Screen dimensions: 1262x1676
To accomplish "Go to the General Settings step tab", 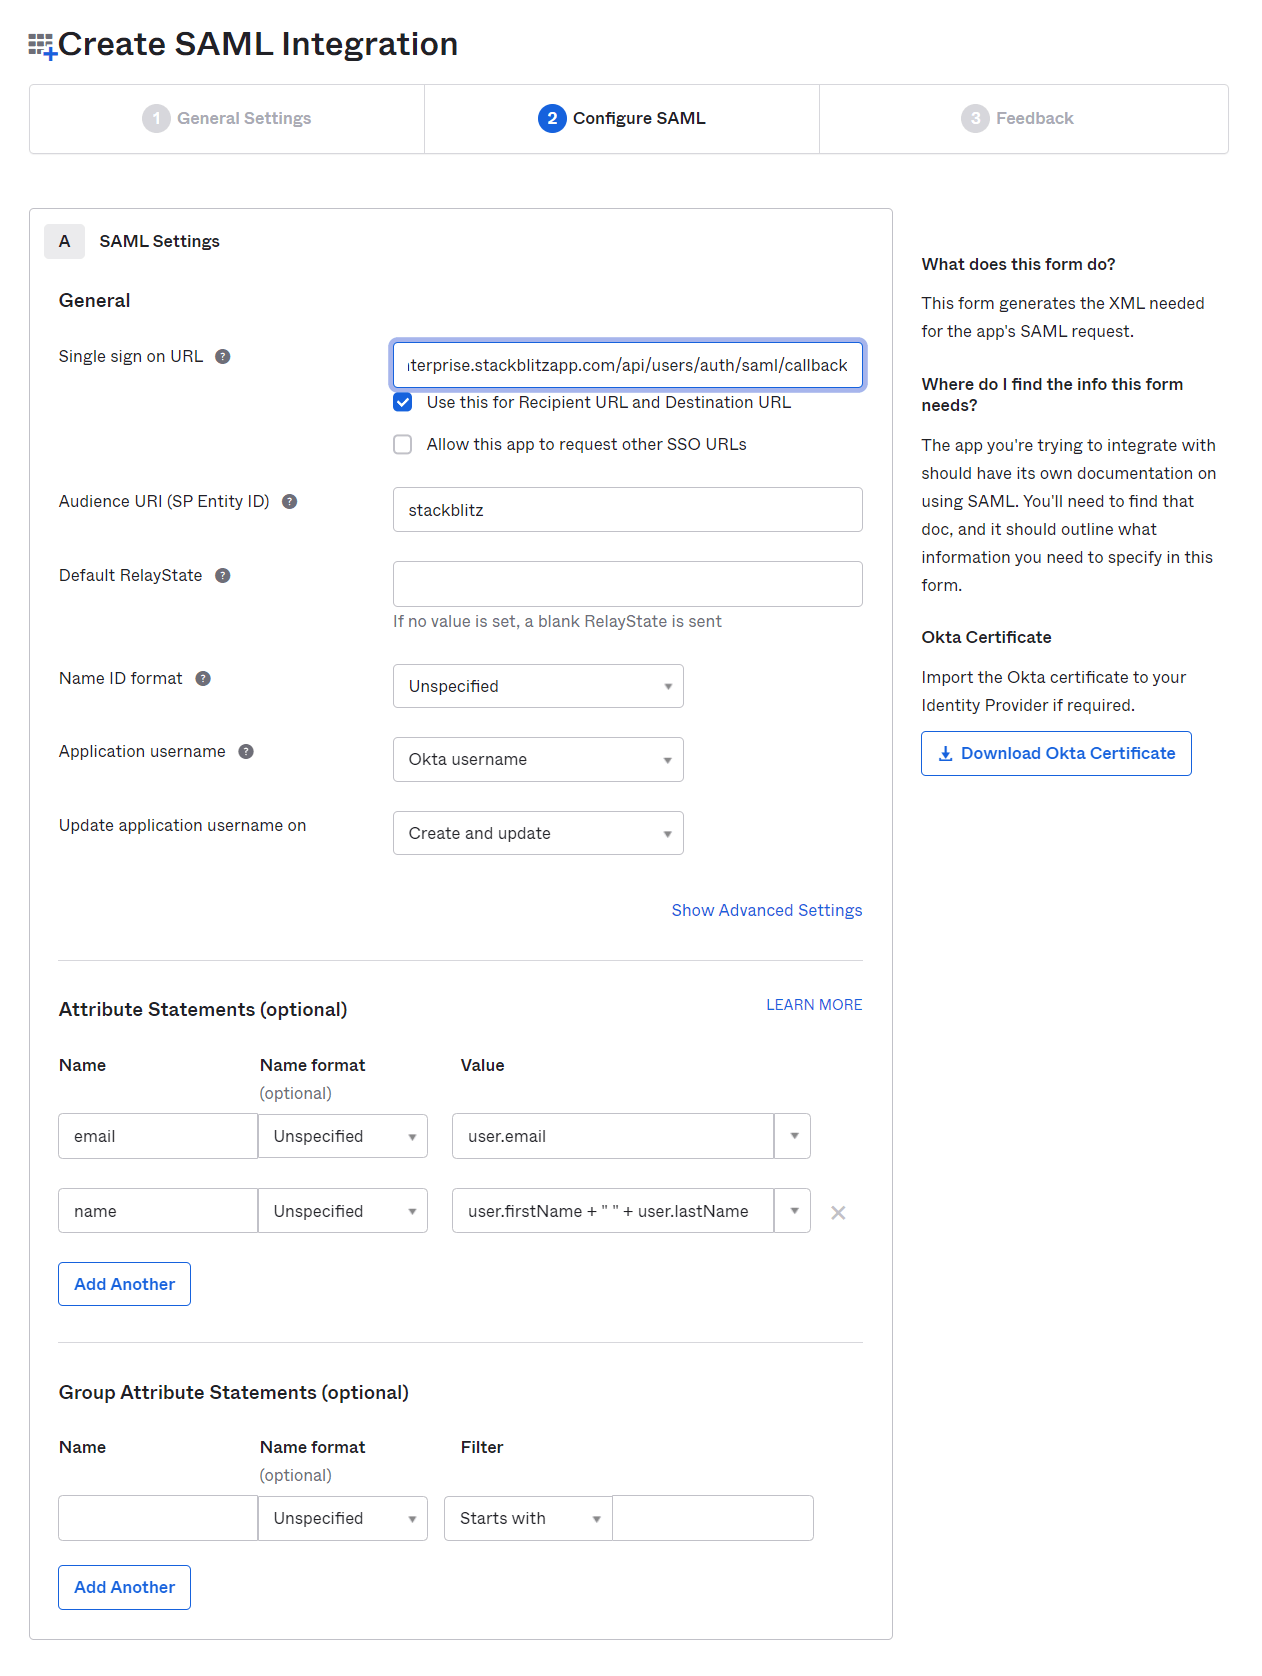I will point(227,119).
